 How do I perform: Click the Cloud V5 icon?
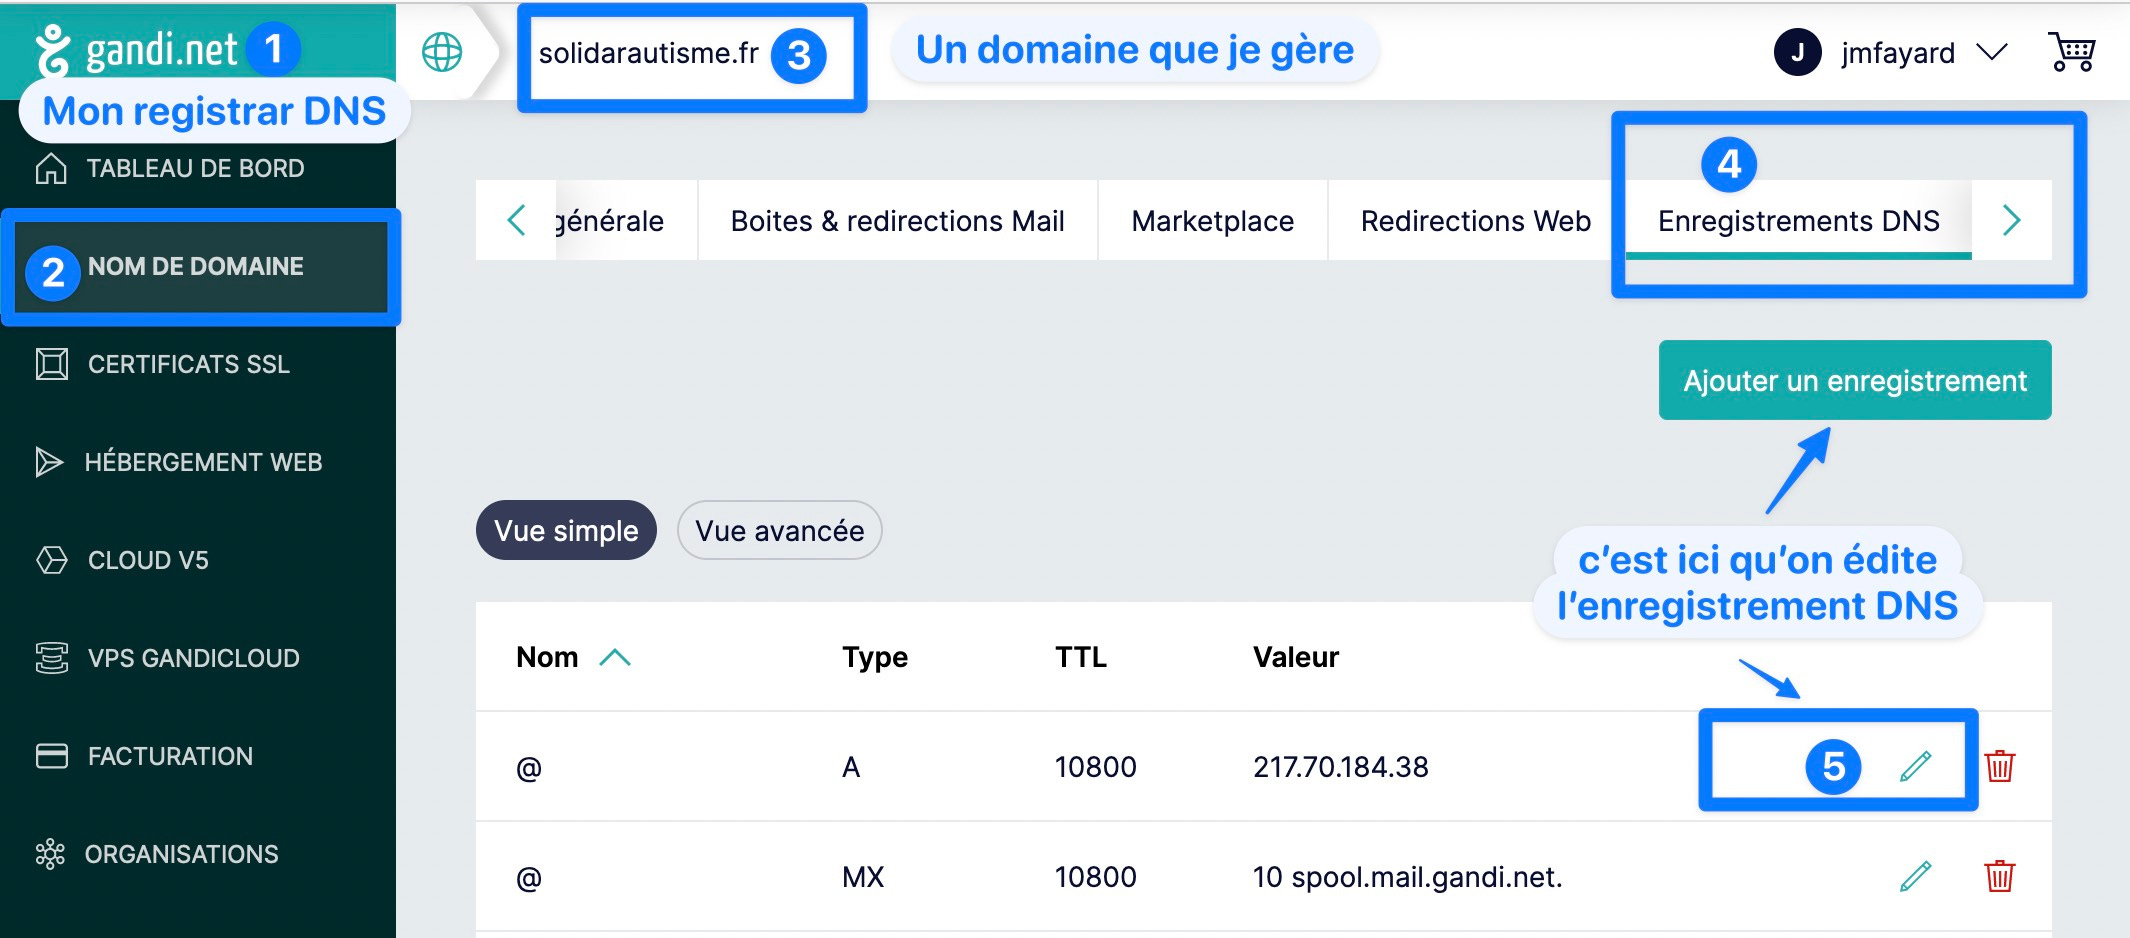(x=51, y=560)
